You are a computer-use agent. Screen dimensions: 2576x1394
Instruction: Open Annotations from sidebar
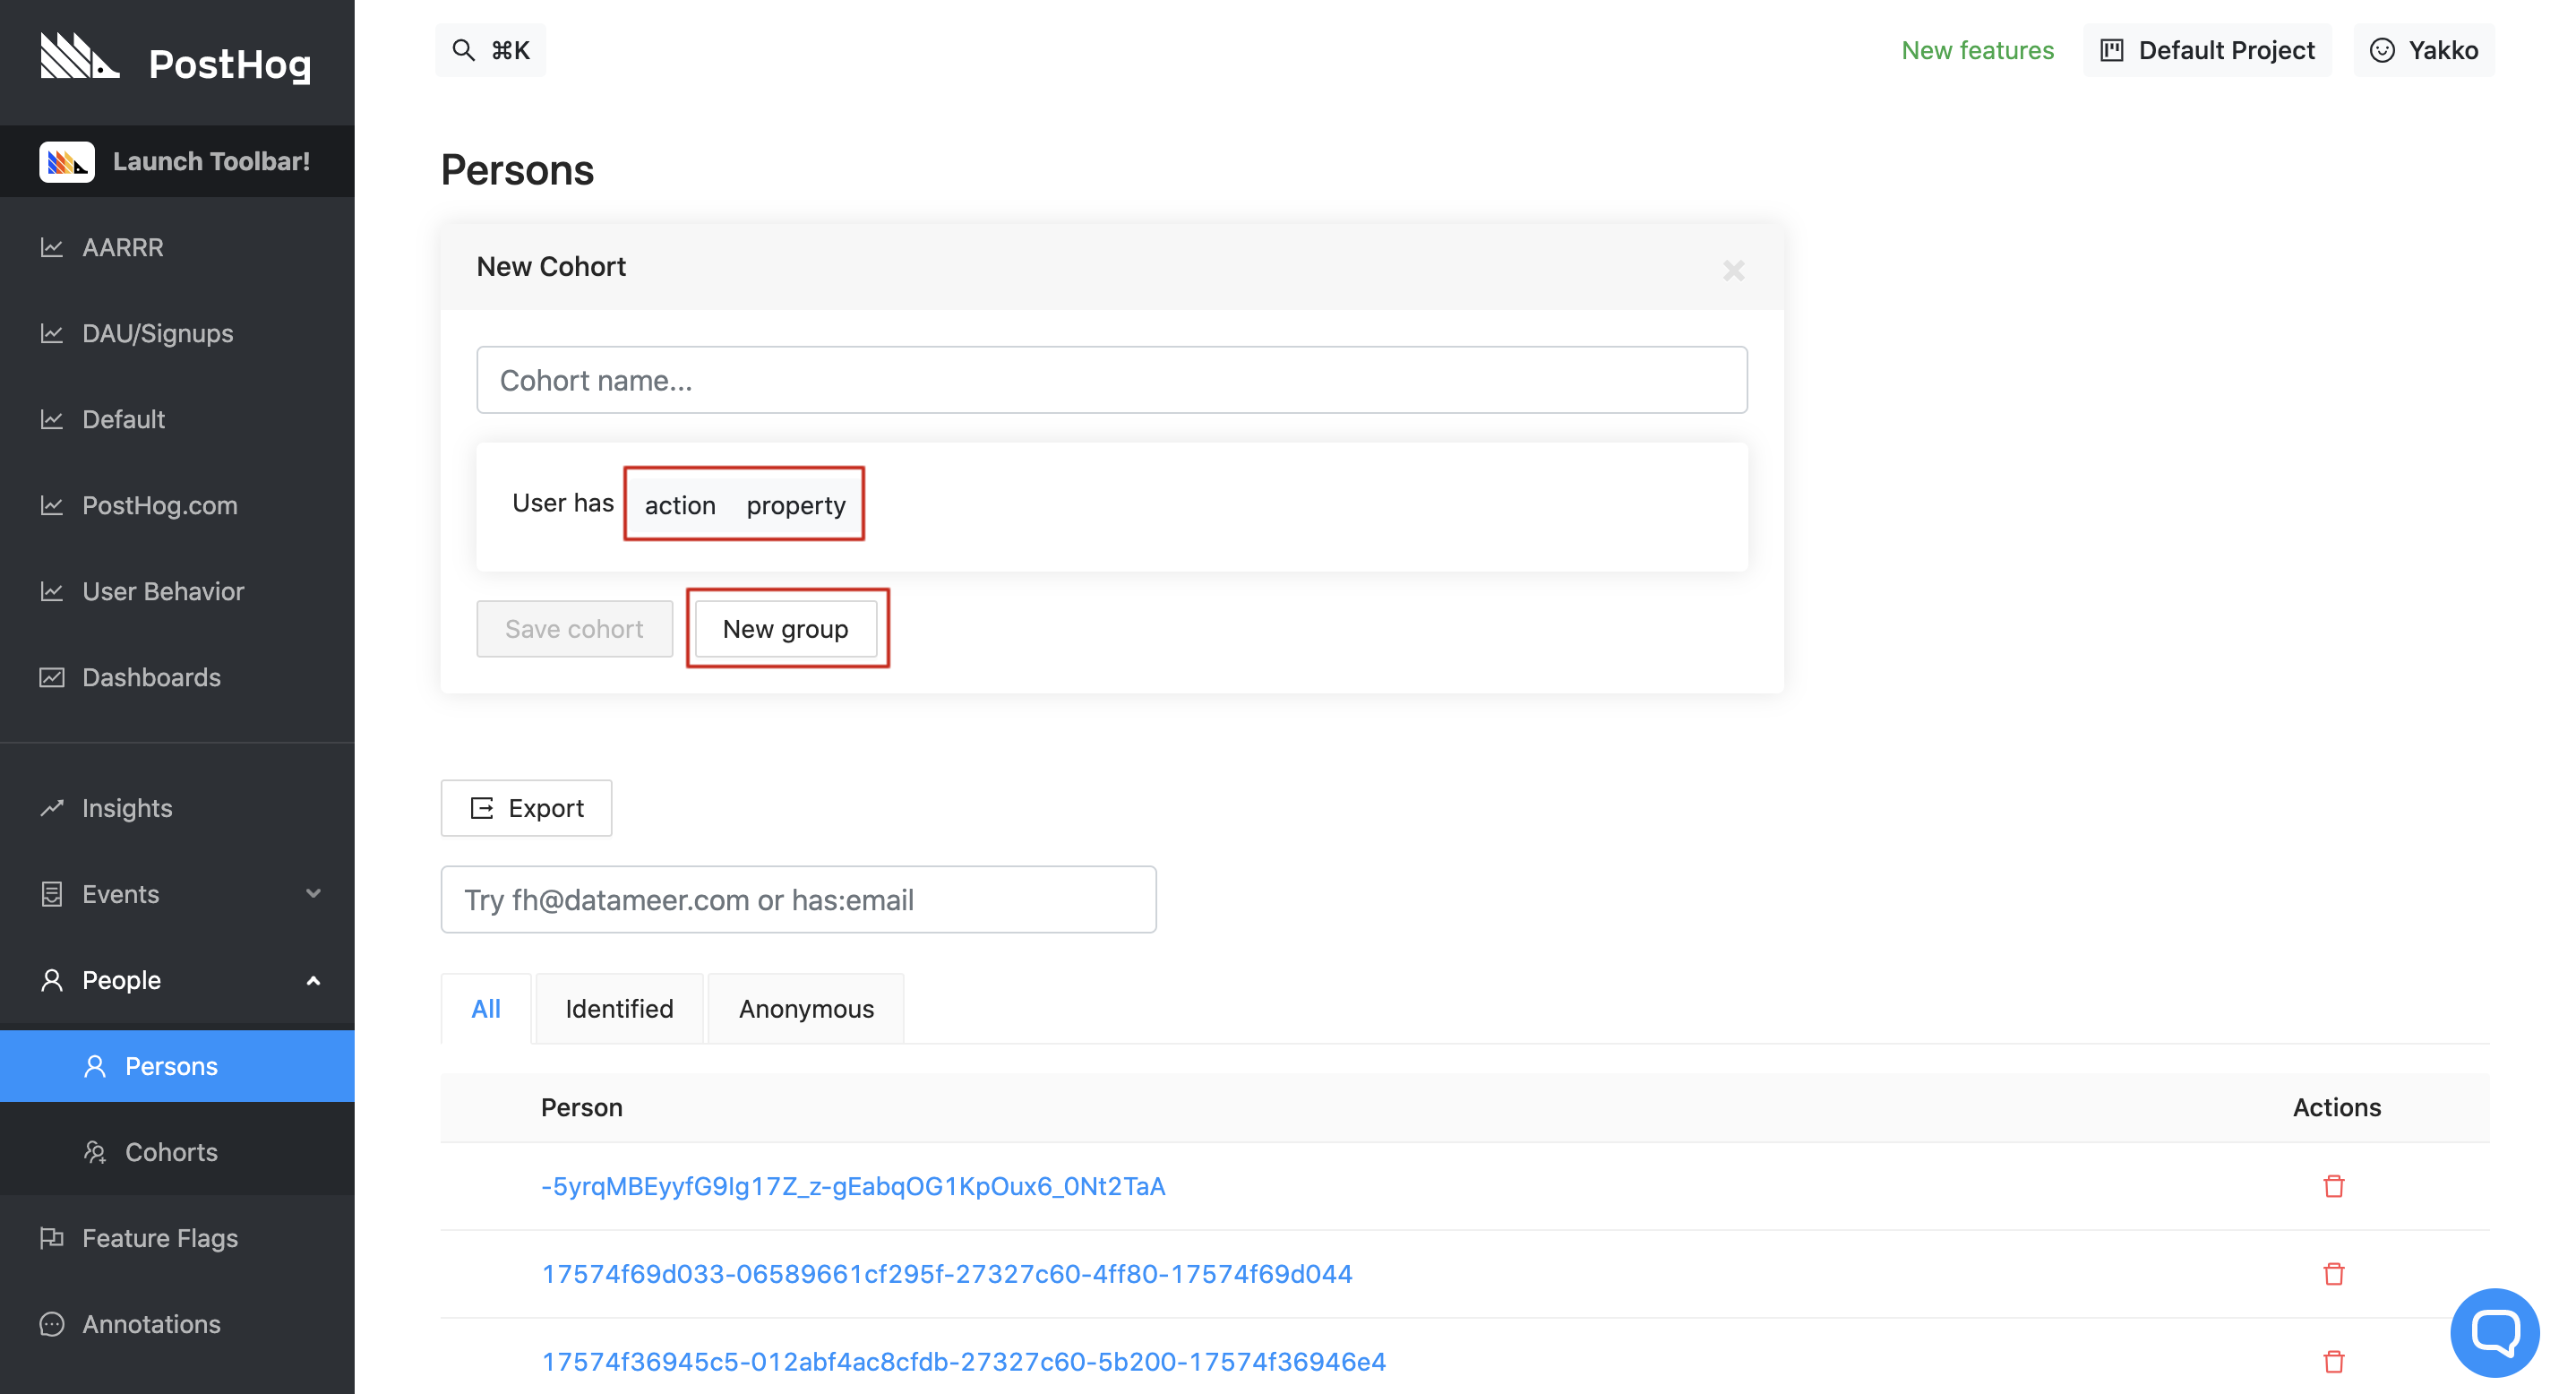click(x=151, y=1324)
